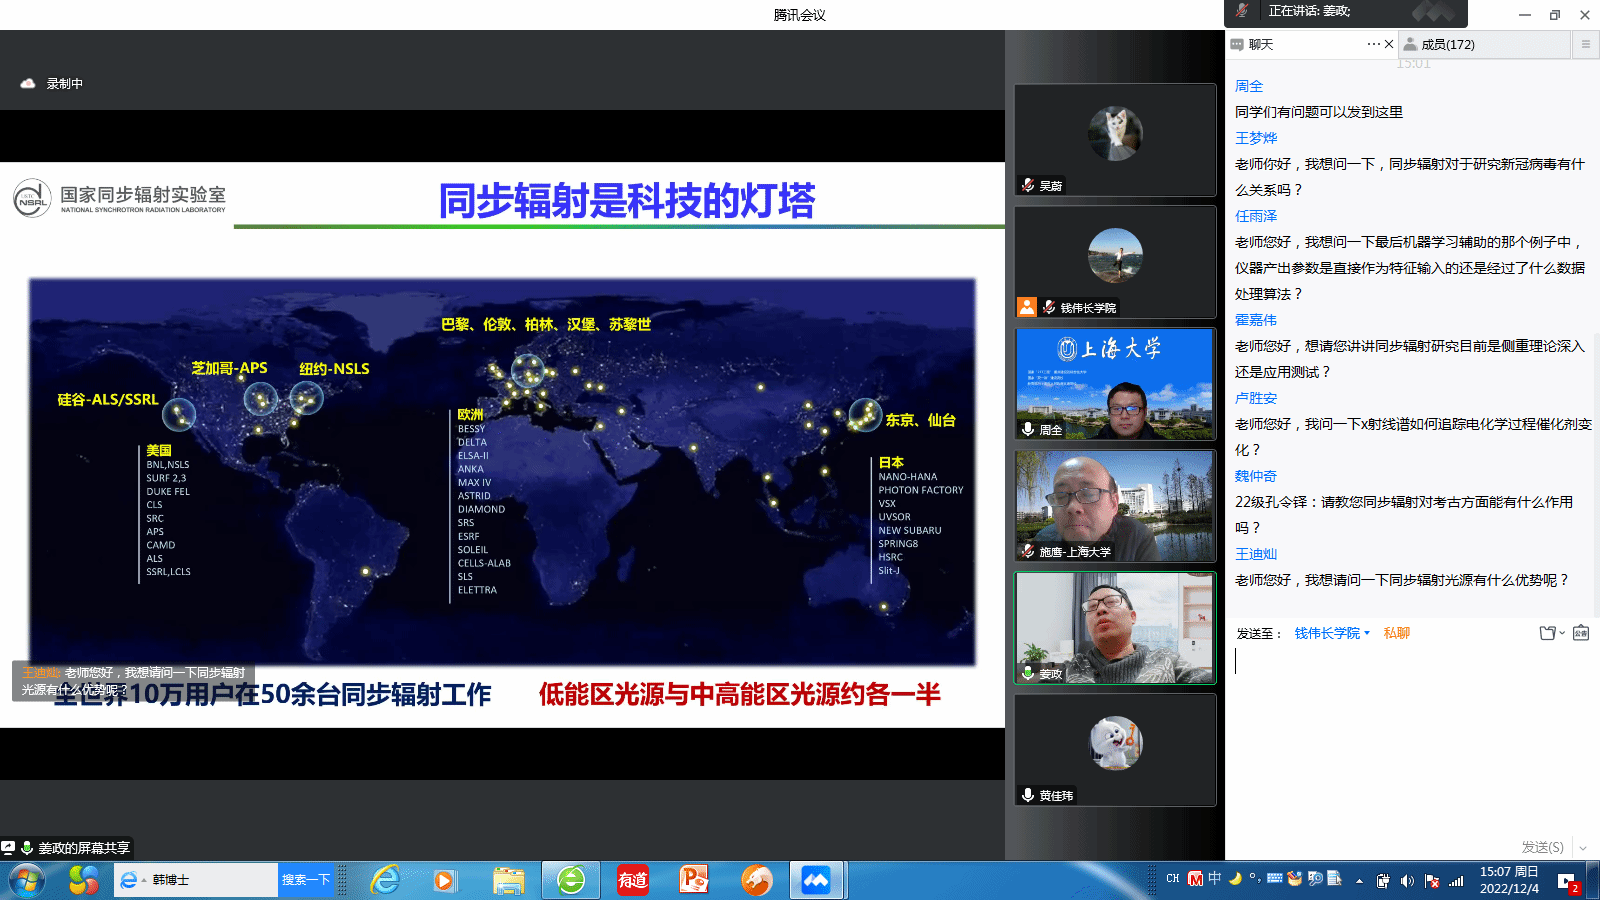Toggle 黄佳玮's microphone icon
Image resolution: width=1600 pixels, height=900 pixels.
click(1026, 794)
